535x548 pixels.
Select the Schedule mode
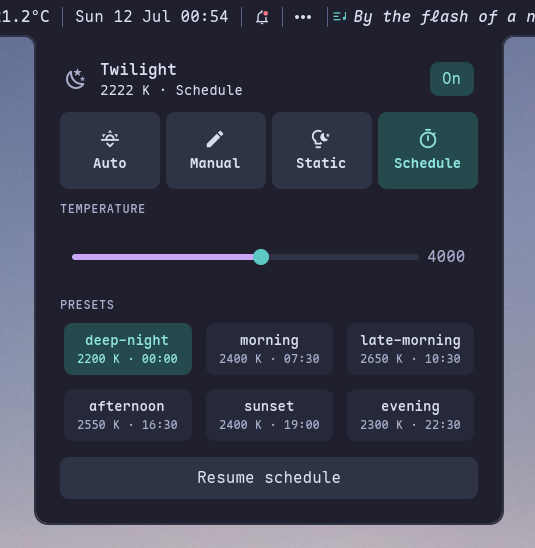pyautogui.click(x=428, y=151)
